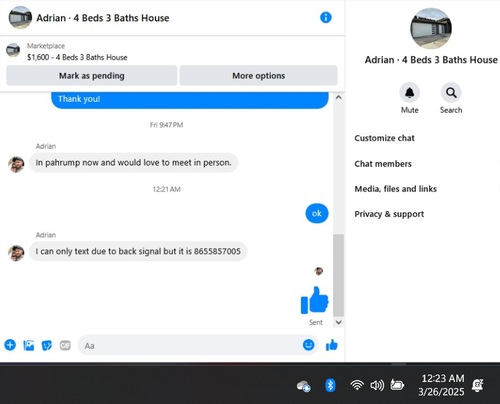Choose a GIF using the GIF icon

pos(65,345)
